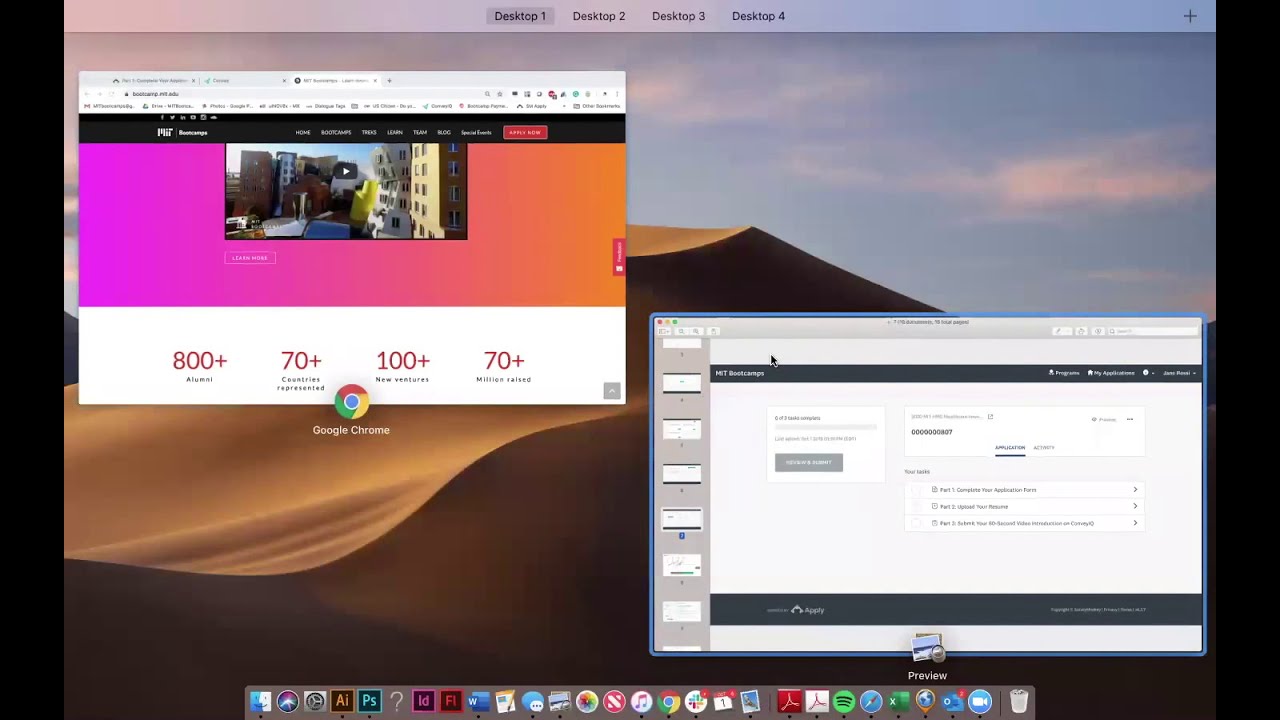Open Adobe InDesign from the Dock
1280x720 pixels.
(x=423, y=702)
